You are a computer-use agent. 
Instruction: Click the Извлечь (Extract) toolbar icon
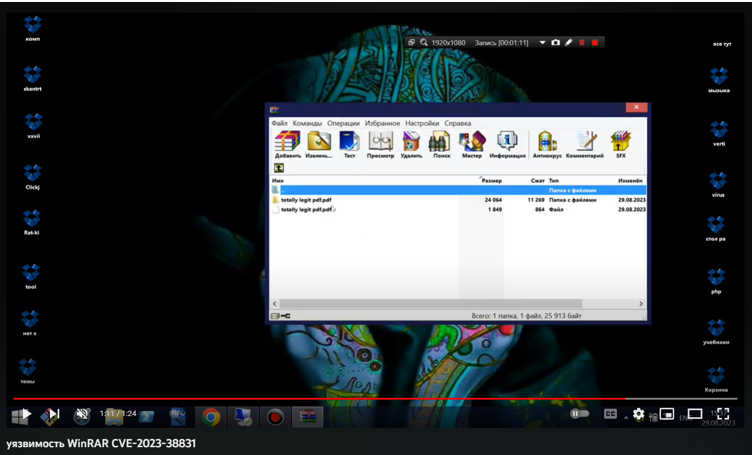click(319, 144)
